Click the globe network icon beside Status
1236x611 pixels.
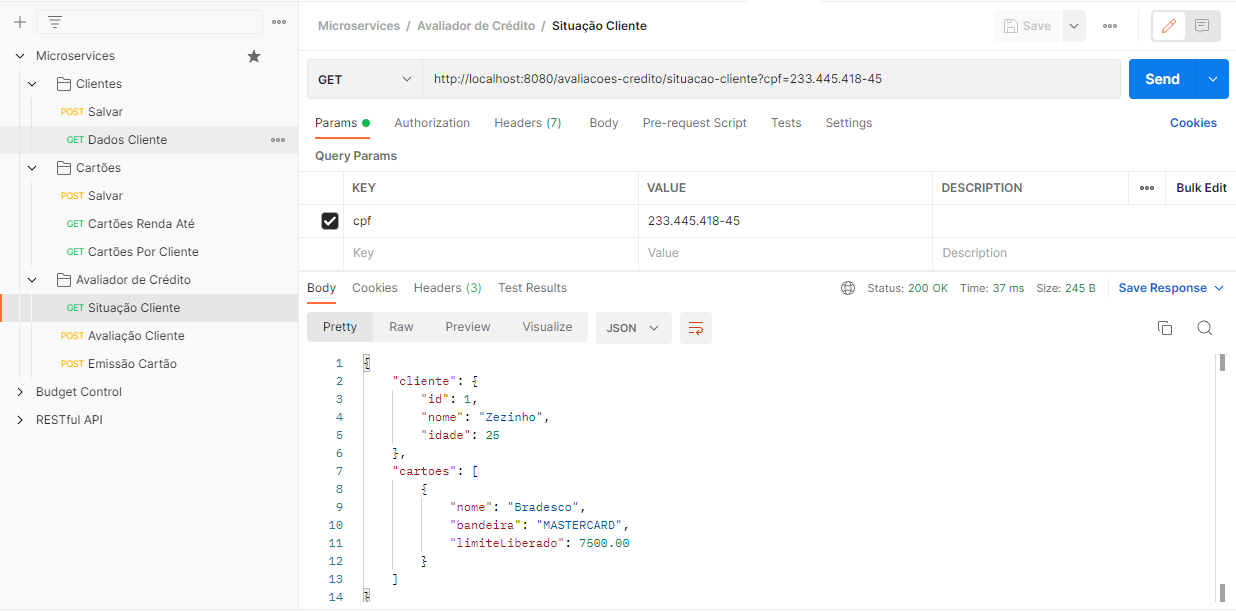[848, 287]
